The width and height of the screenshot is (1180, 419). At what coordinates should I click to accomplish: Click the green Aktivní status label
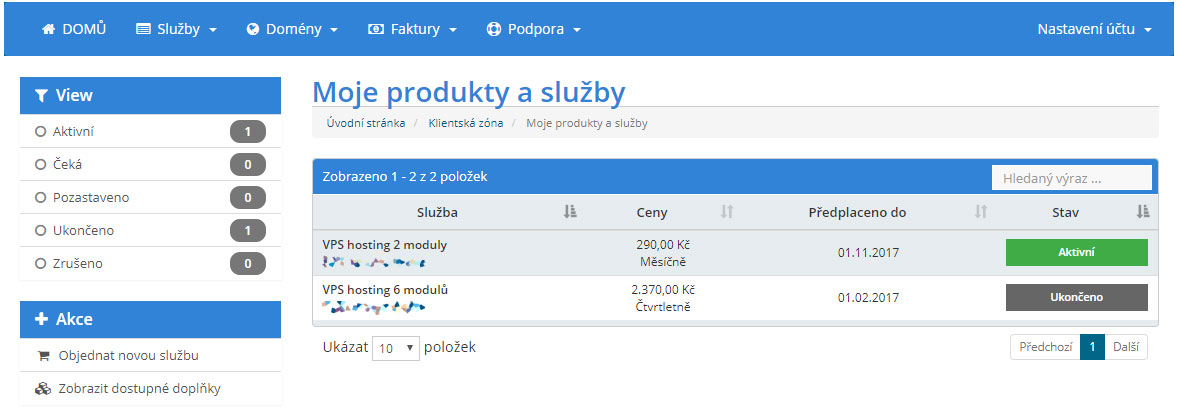[1076, 252]
